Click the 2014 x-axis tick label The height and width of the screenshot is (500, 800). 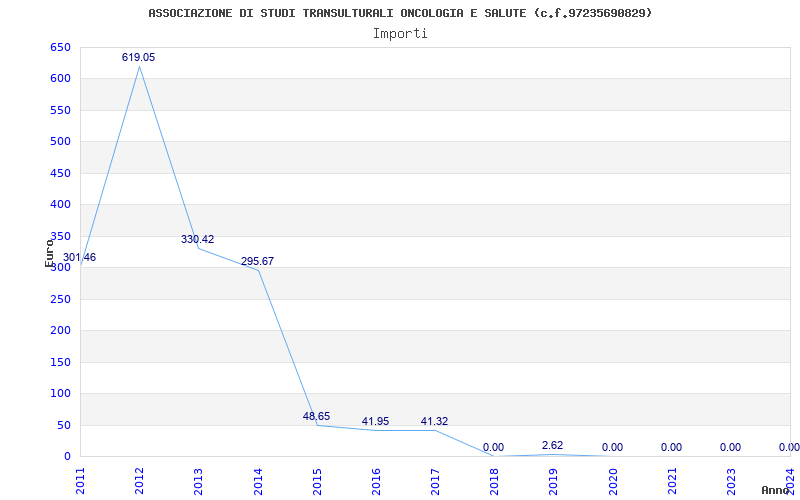258,482
